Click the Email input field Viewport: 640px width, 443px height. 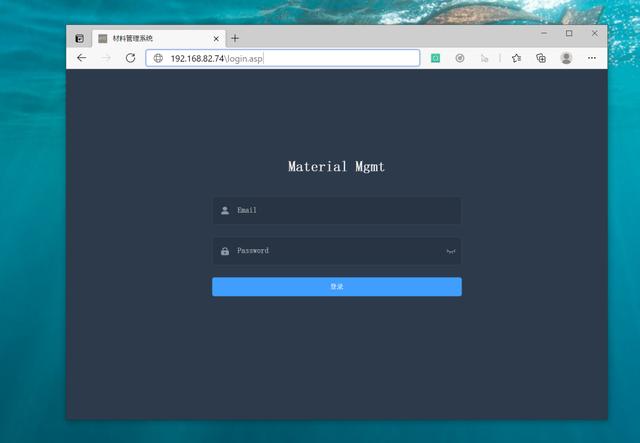pos(337,210)
